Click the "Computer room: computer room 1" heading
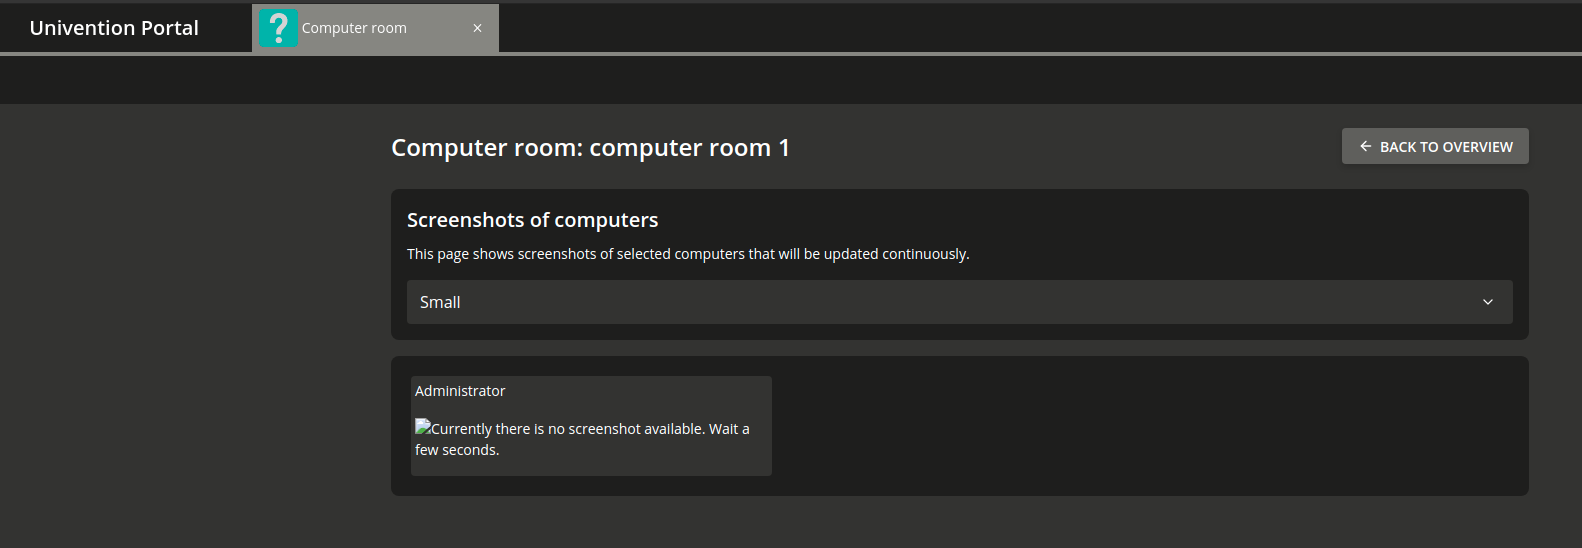Image resolution: width=1582 pixels, height=548 pixels. click(x=590, y=148)
